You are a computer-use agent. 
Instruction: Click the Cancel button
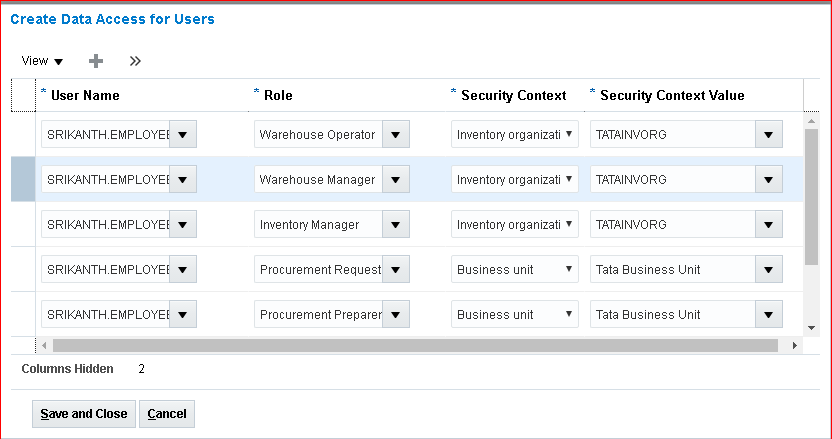pos(167,414)
